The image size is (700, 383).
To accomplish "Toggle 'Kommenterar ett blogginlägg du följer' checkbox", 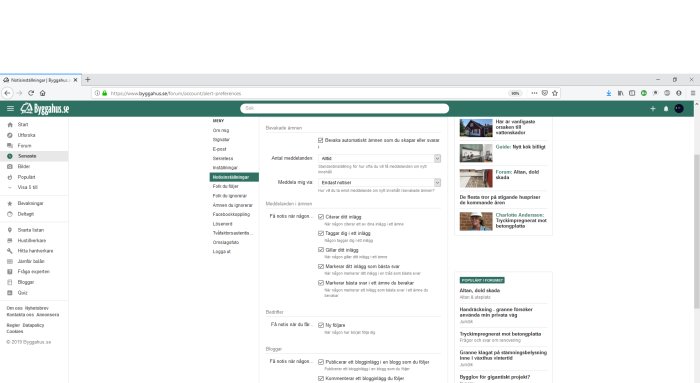I will (x=321, y=378).
